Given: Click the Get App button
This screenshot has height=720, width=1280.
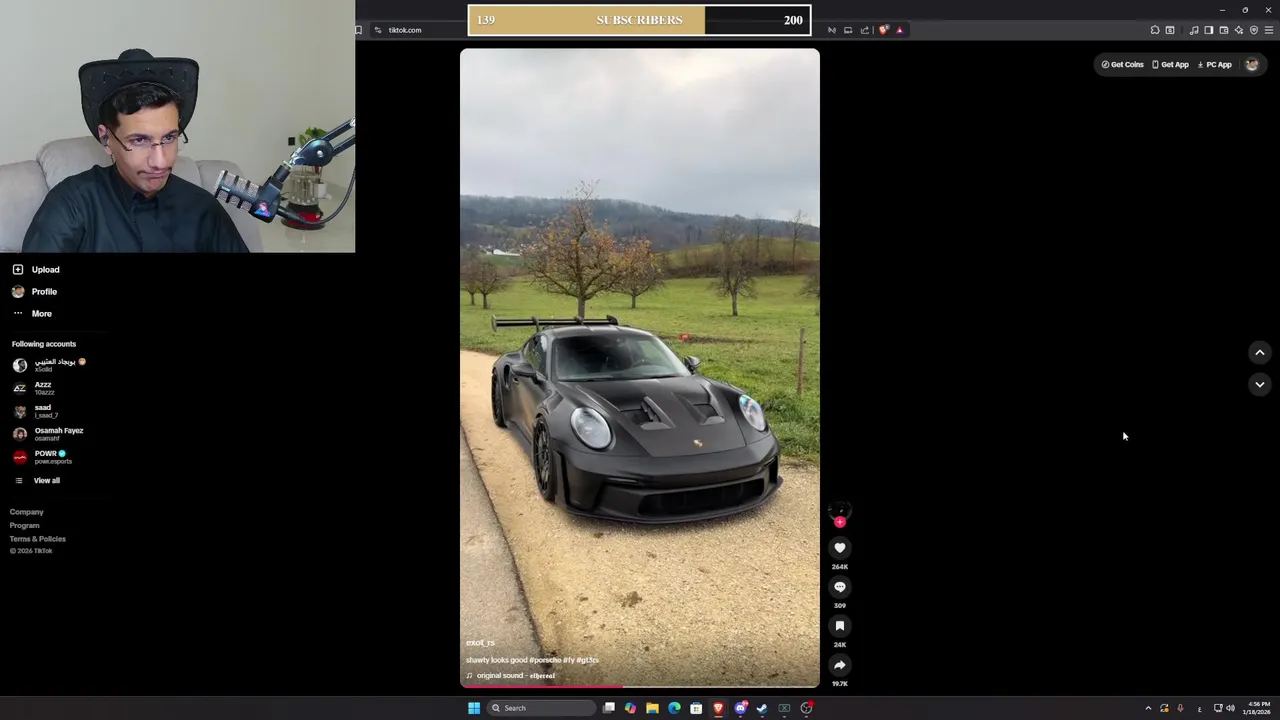Looking at the screenshot, I should click(1170, 65).
